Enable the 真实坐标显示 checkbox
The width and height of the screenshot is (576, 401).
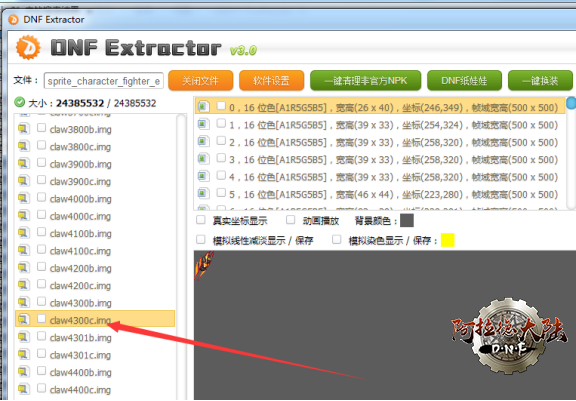point(201,220)
